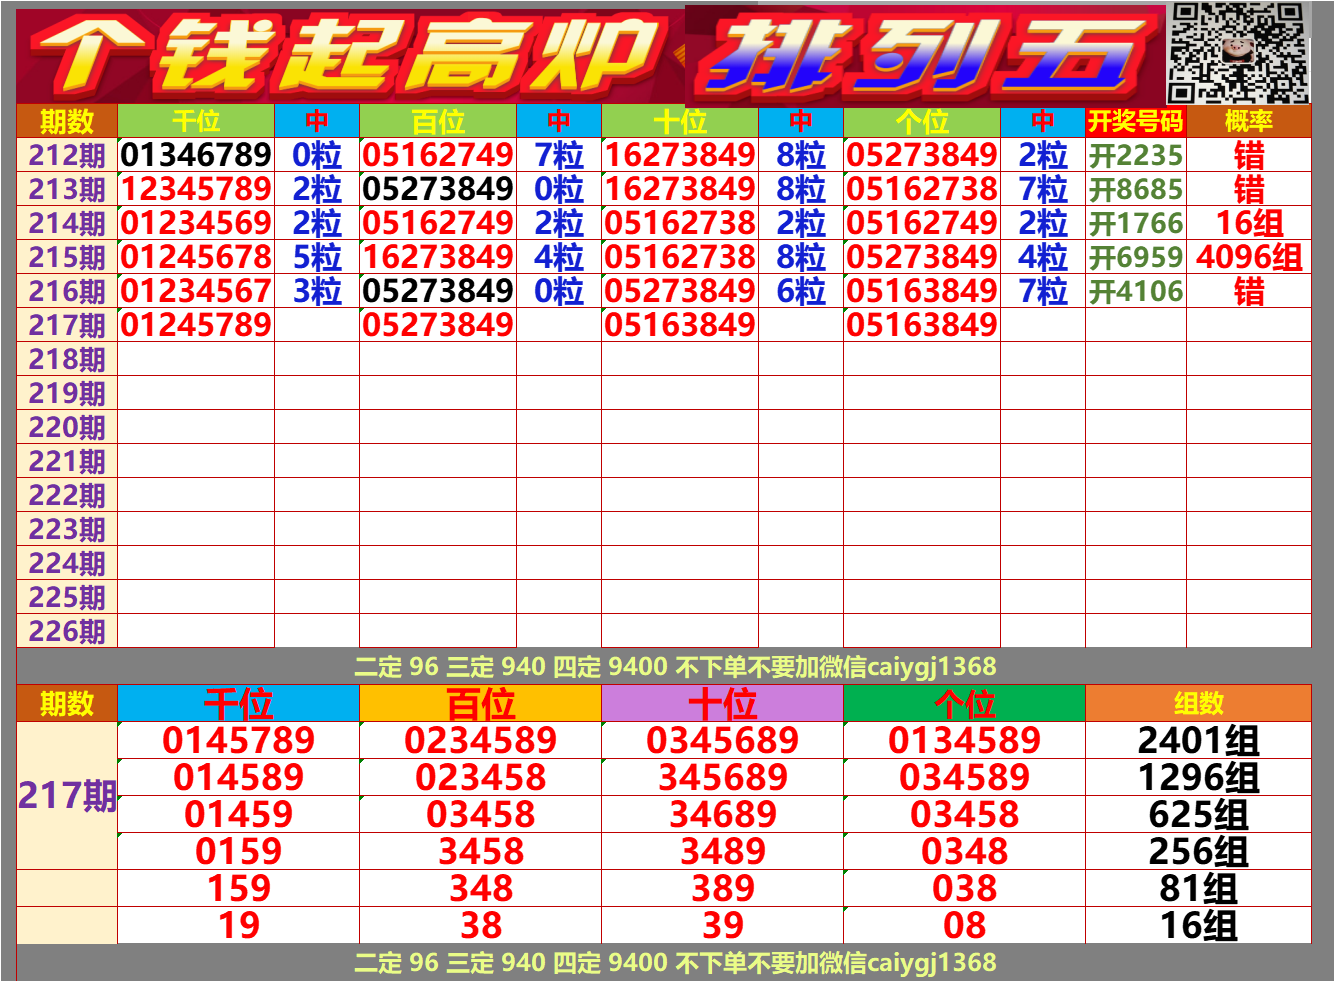Expand the 217期 row in the lower table
The width and height of the screenshot is (1334, 982).
[x=70, y=795]
